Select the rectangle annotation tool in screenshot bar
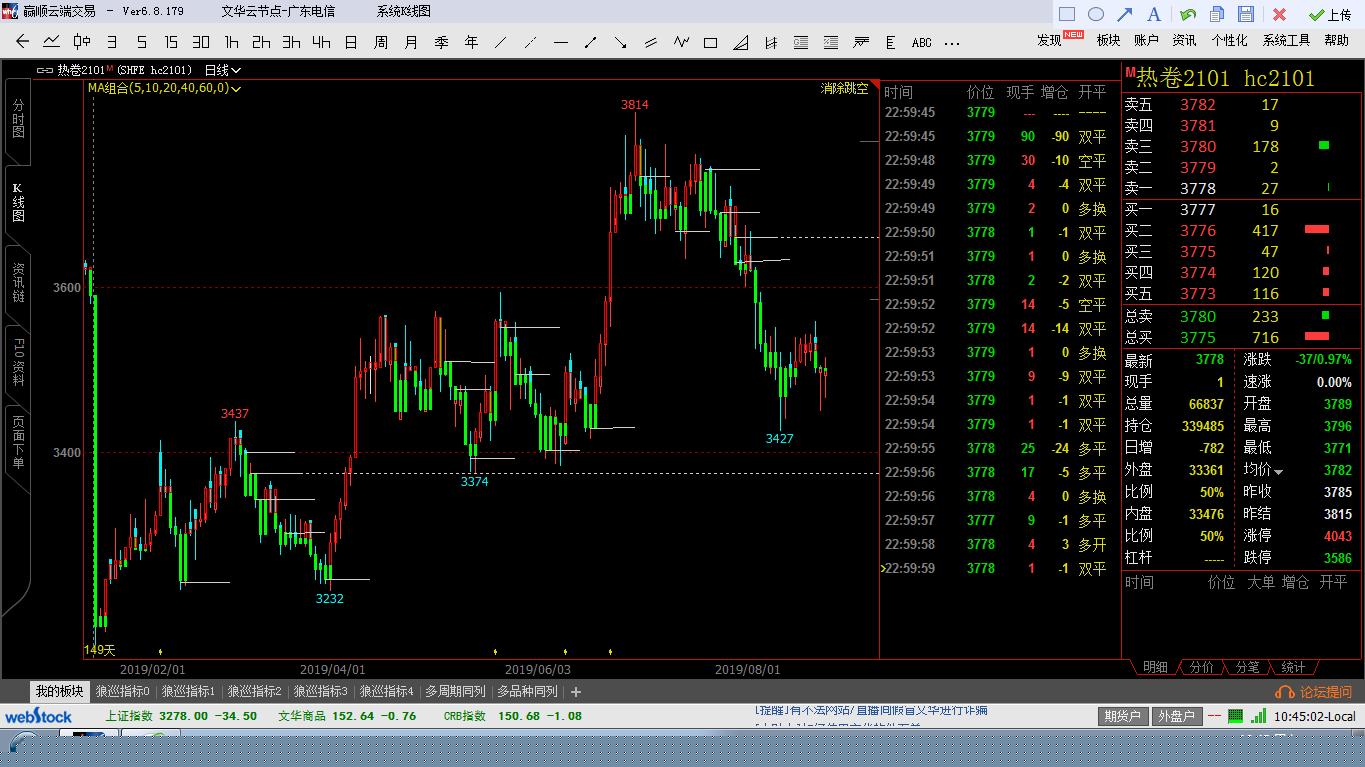1365x767 pixels. click(x=1067, y=14)
